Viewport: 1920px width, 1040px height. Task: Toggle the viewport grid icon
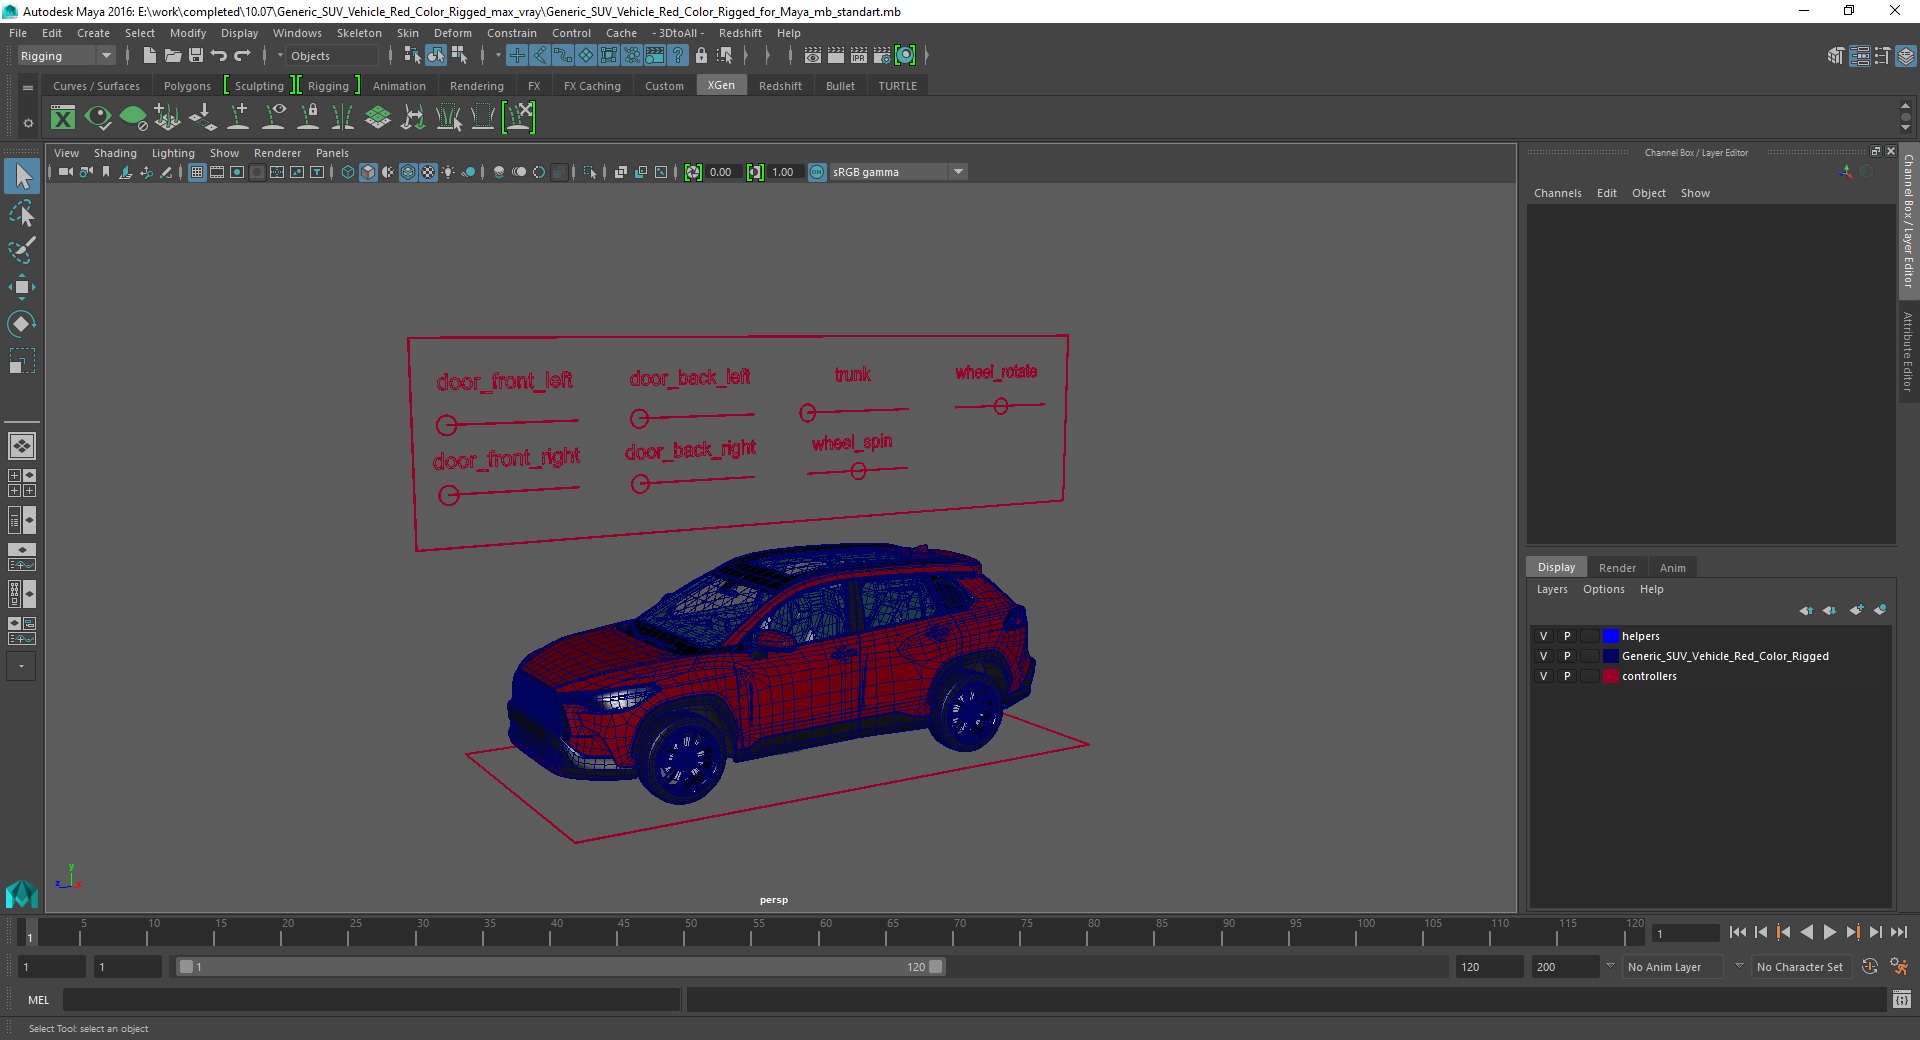tap(197, 172)
